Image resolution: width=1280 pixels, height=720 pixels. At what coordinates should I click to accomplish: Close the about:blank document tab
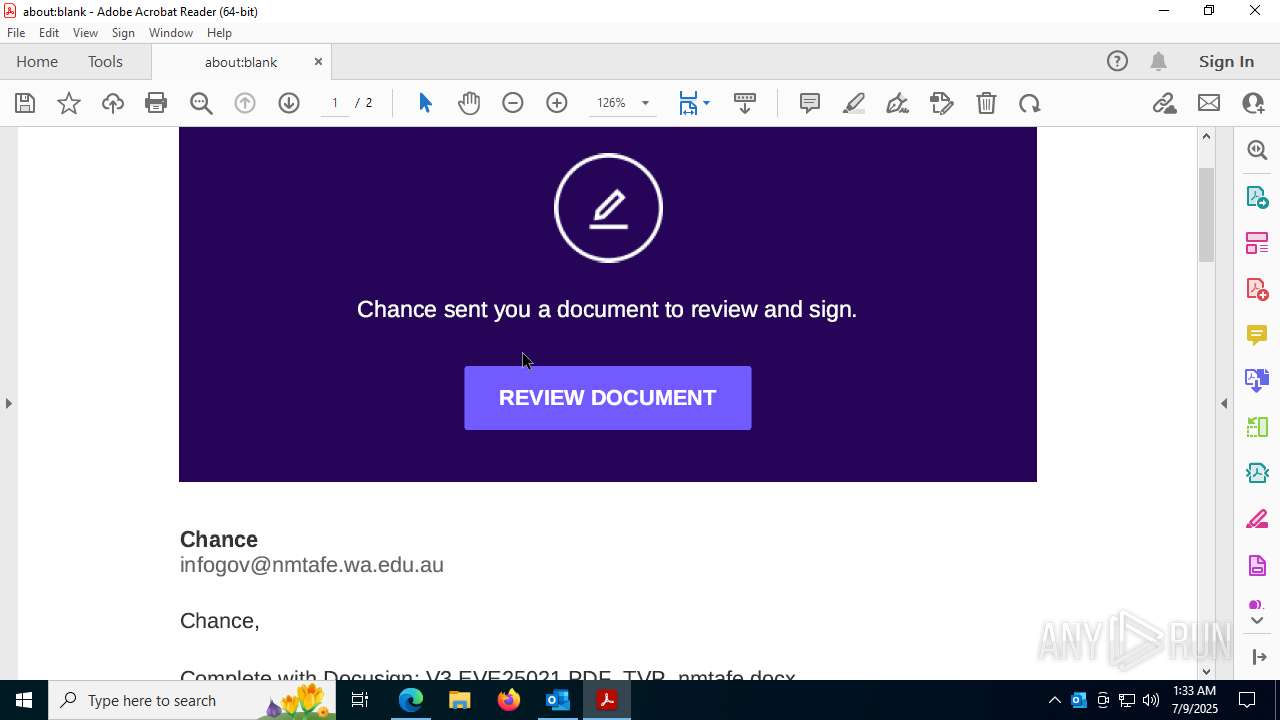point(318,62)
